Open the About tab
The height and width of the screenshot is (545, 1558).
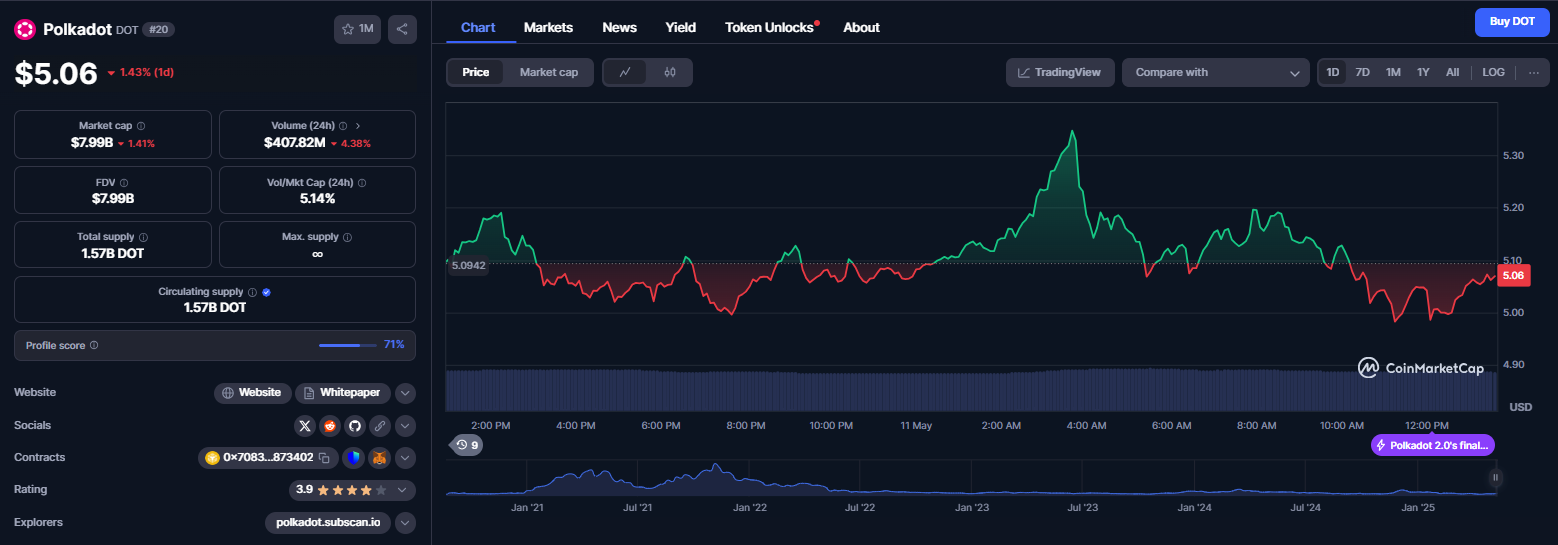[x=861, y=27]
